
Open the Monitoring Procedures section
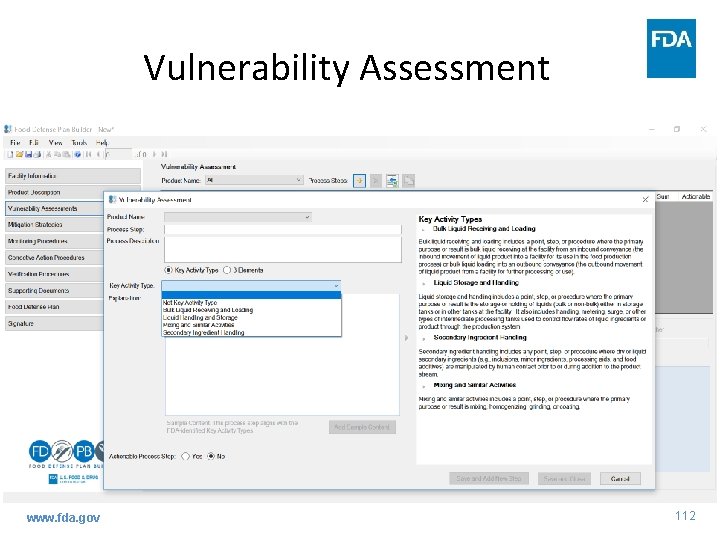[55, 241]
